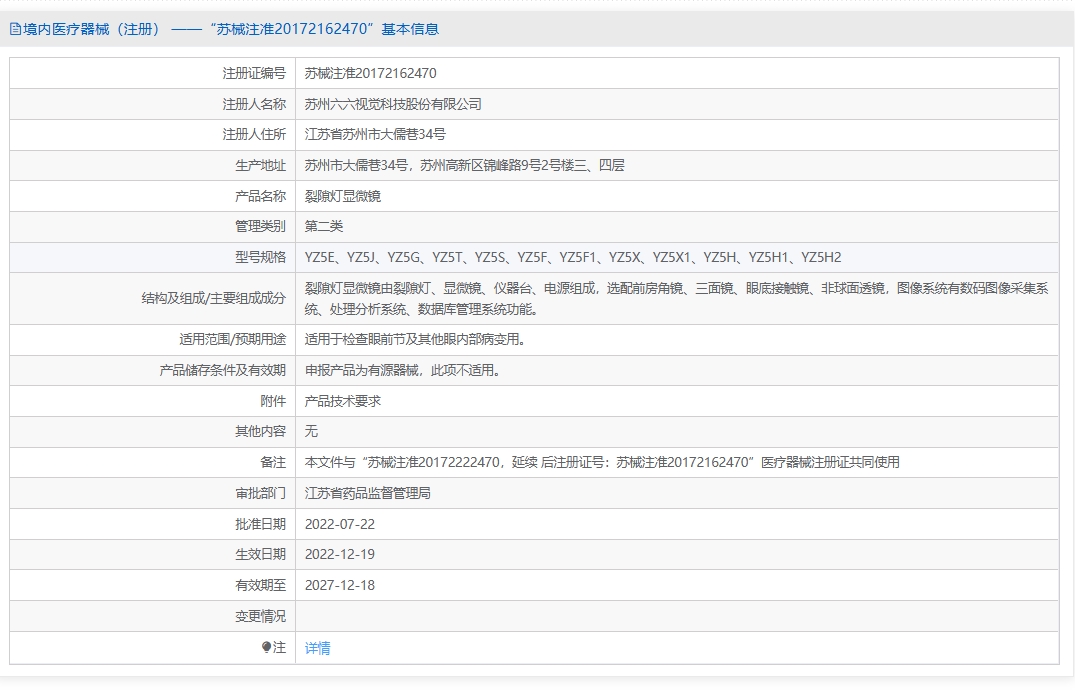Click the 型号规格 row label
Image resolution: width=1075 pixels, height=692 pixels.
tap(260, 257)
